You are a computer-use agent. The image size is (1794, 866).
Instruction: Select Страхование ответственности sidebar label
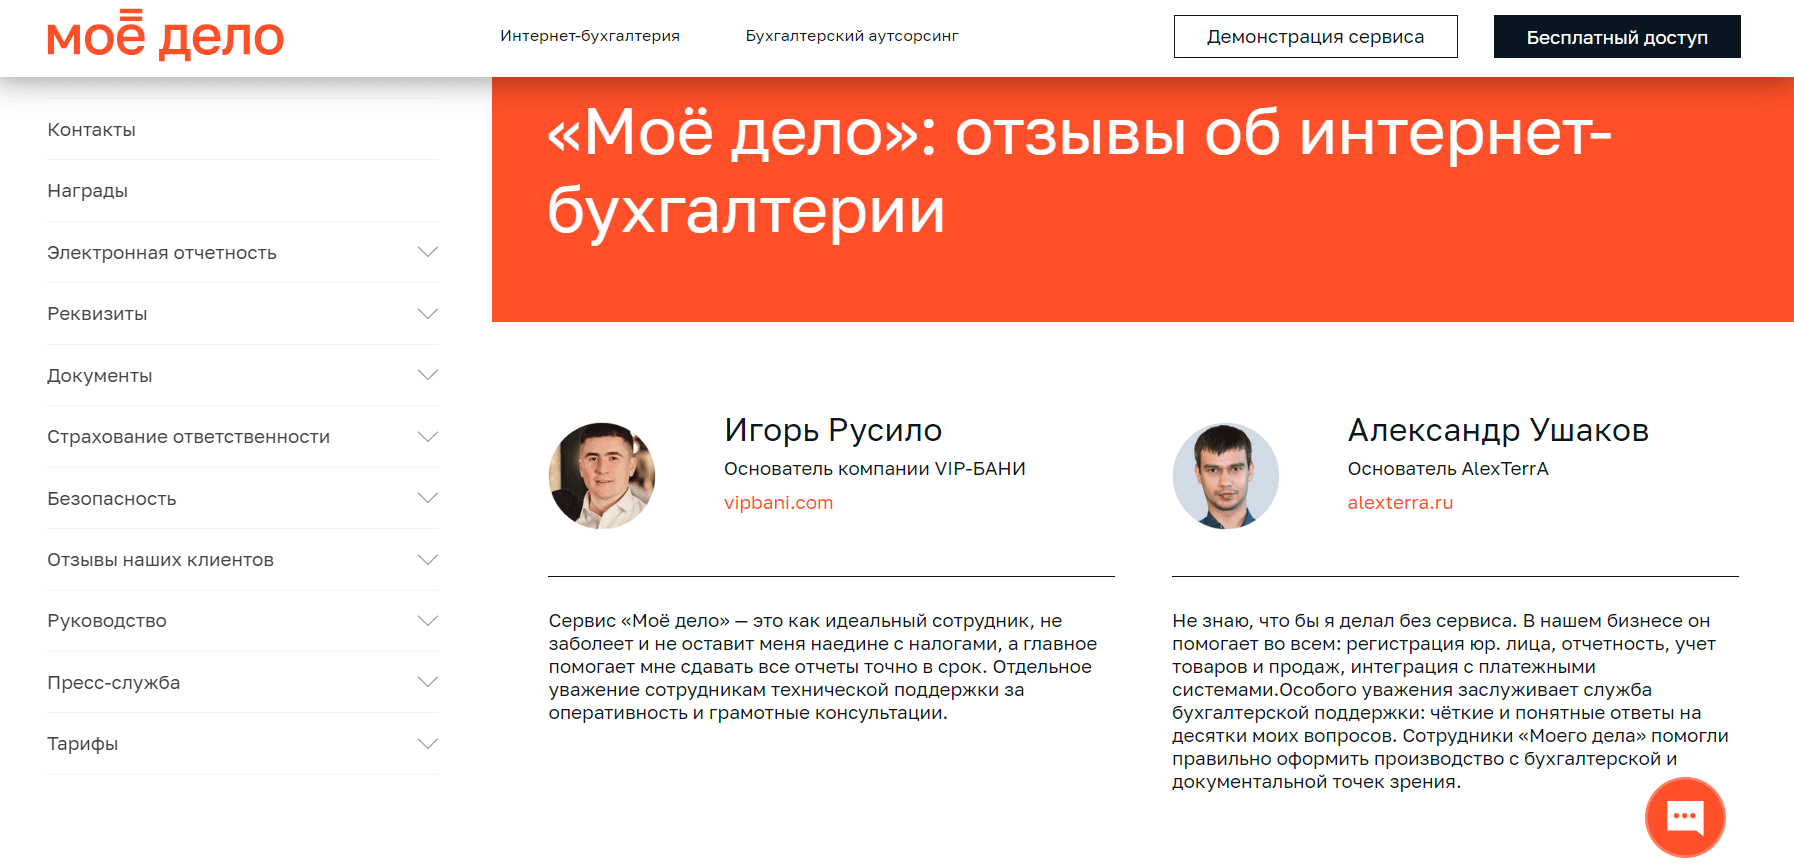(x=189, y=437)
